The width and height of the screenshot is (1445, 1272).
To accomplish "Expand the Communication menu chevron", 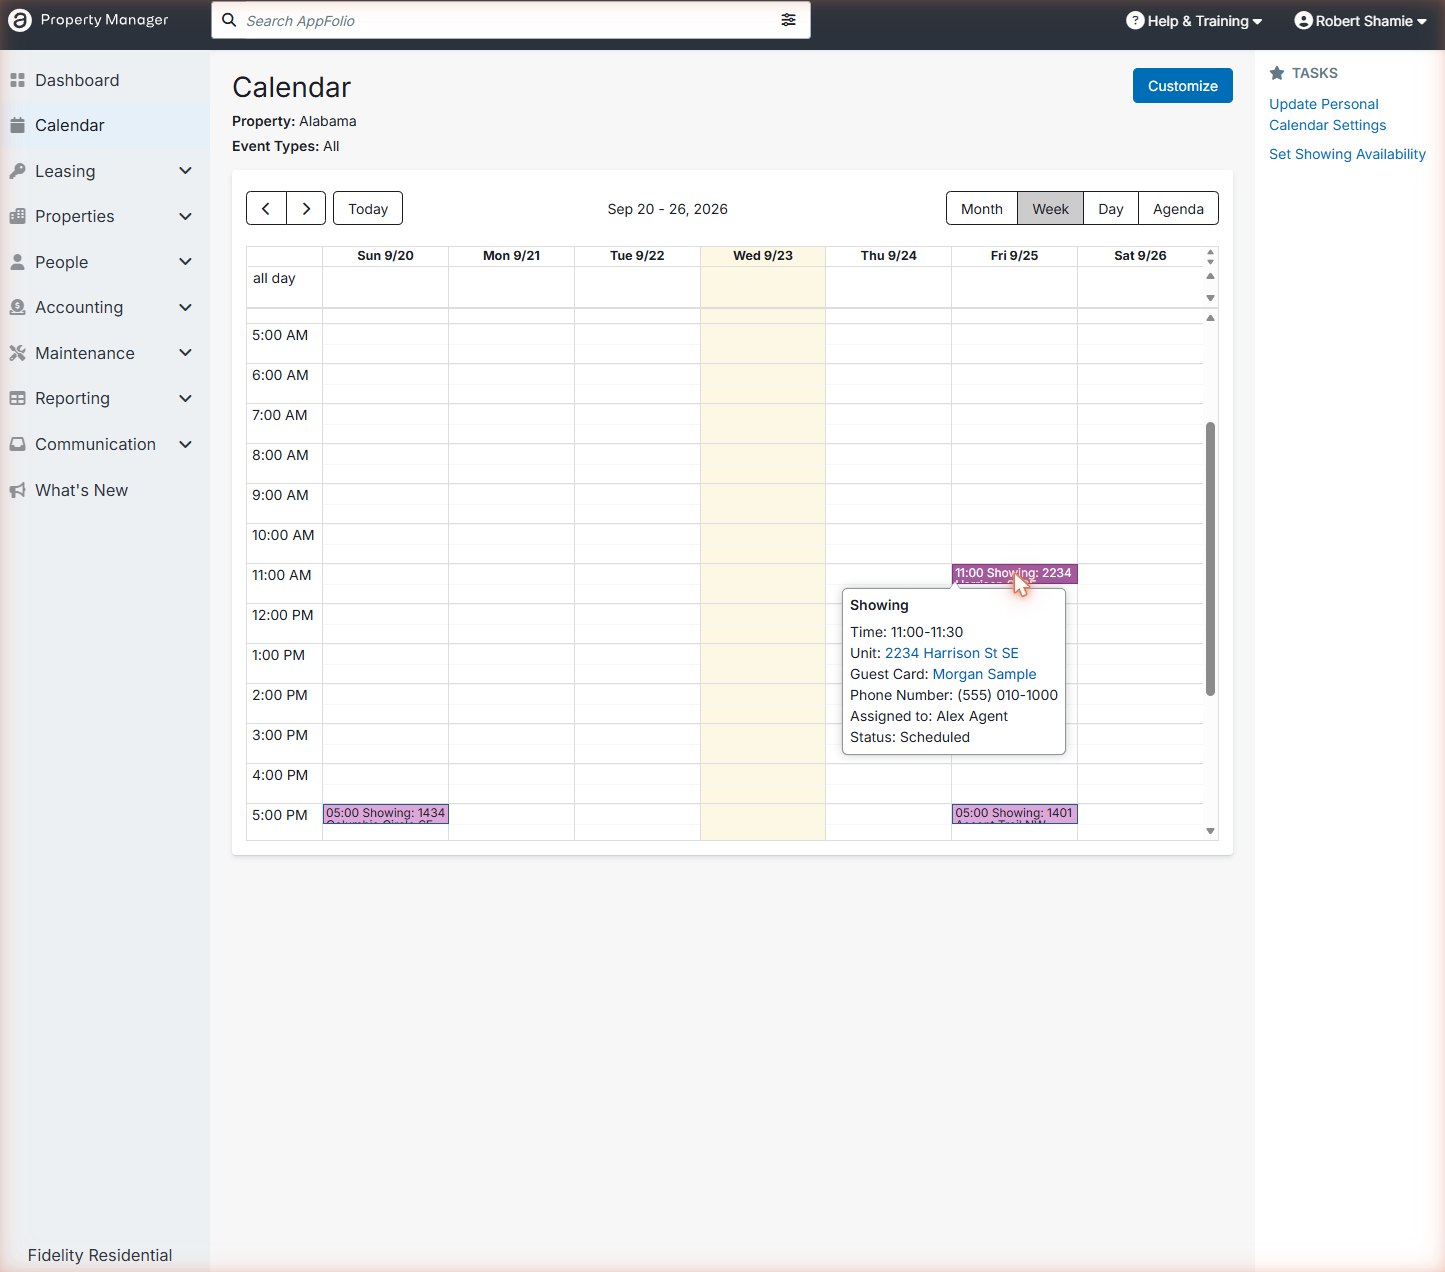I will click(x=185, y=444).
